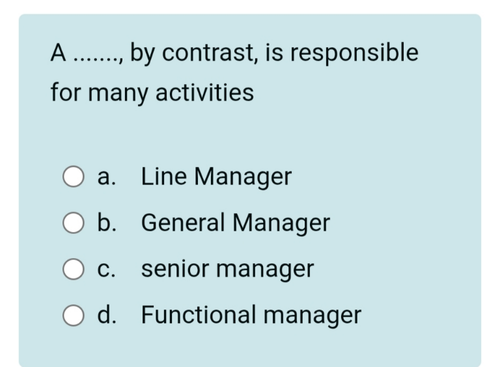Image resolution: width=500 pixels, height=367 pixels.
Task: Click the "Line Manager" answer text
Action: [x=216, y=177]
